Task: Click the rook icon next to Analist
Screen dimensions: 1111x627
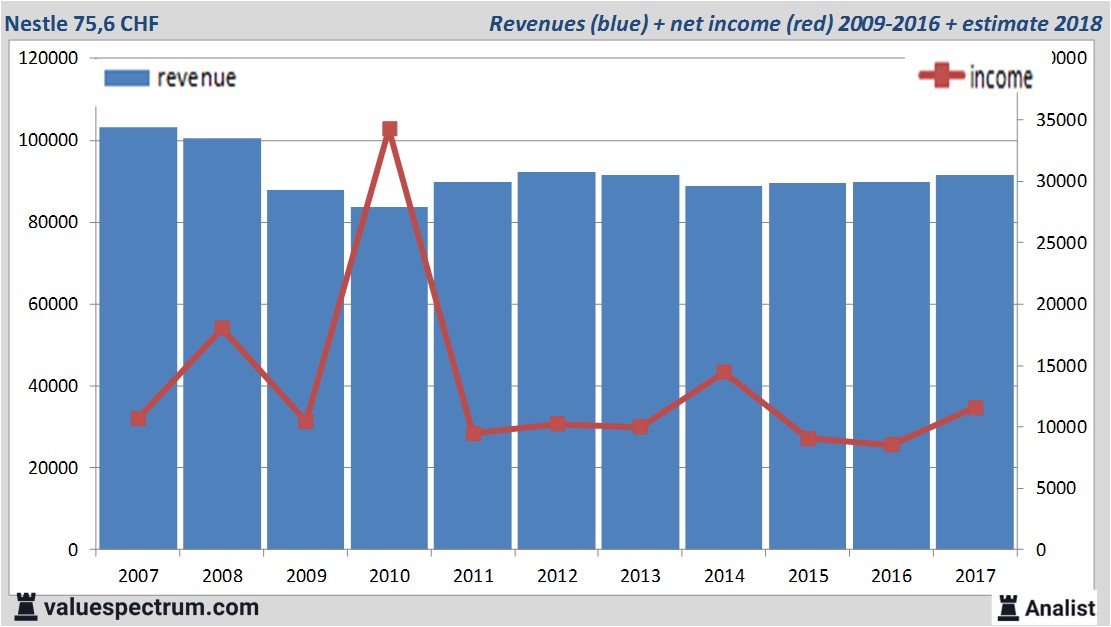Action: pyautogui.click(x=1008, y=608)
